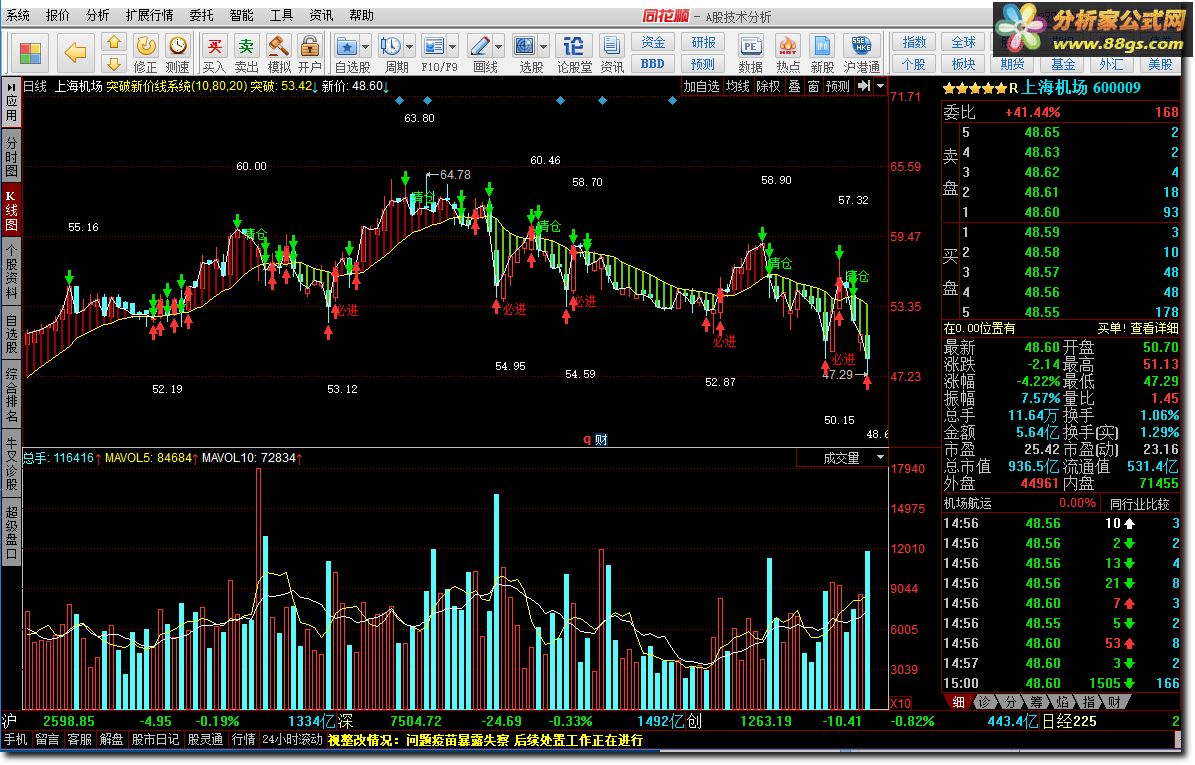Click the 板块 button
1195x765 pixels.
pos(963,64)
